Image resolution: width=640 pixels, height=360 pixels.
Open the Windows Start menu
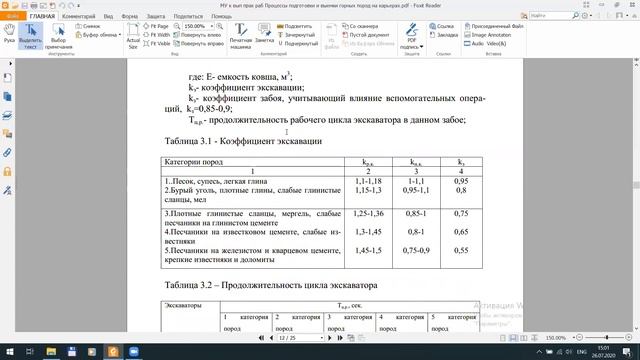pyautogui.click(x=10, y=351)
